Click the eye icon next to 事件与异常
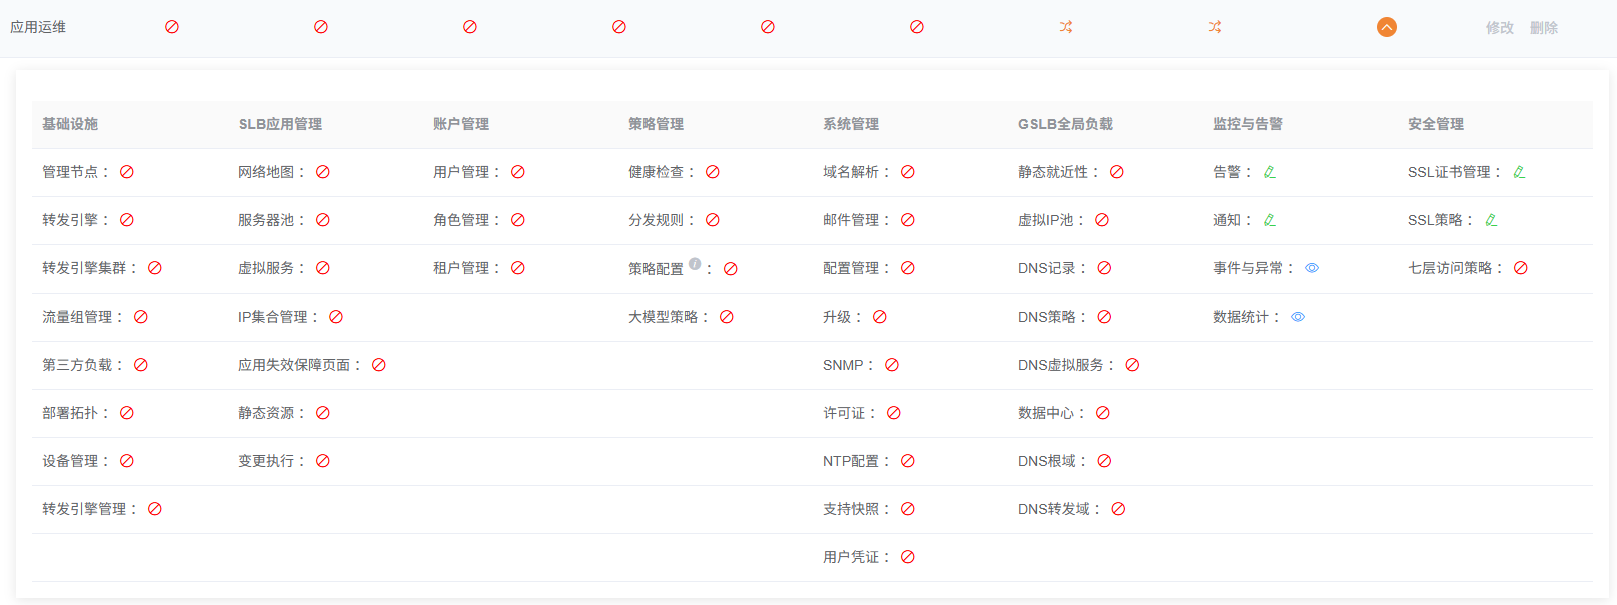Viewport: 1617px width, 605px height. [1312, 268]
